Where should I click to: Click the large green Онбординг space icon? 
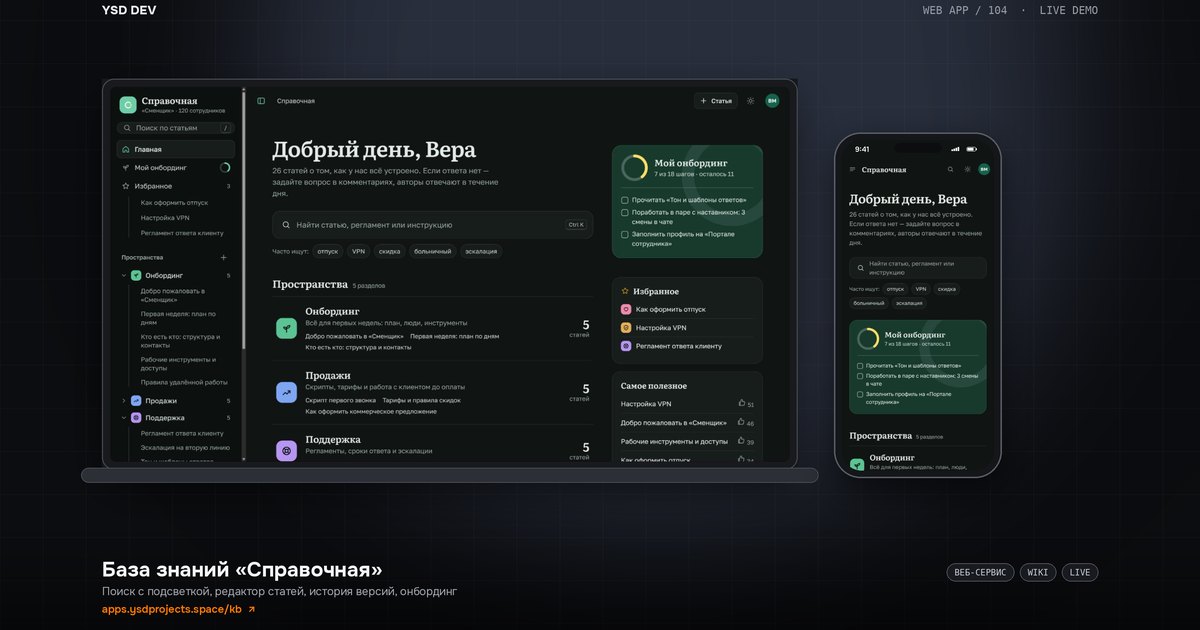(287, 328)
